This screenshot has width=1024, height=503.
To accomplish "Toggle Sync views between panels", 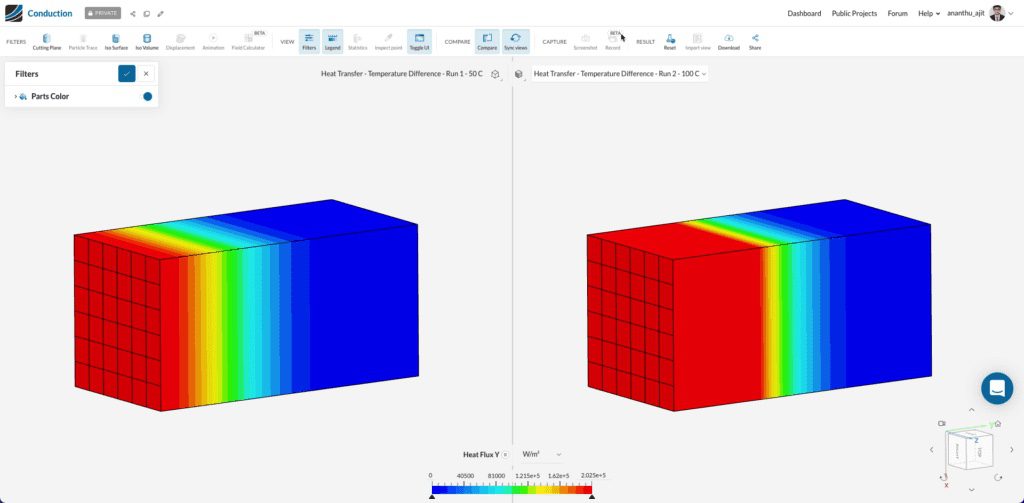I will (x=516, y=41).
